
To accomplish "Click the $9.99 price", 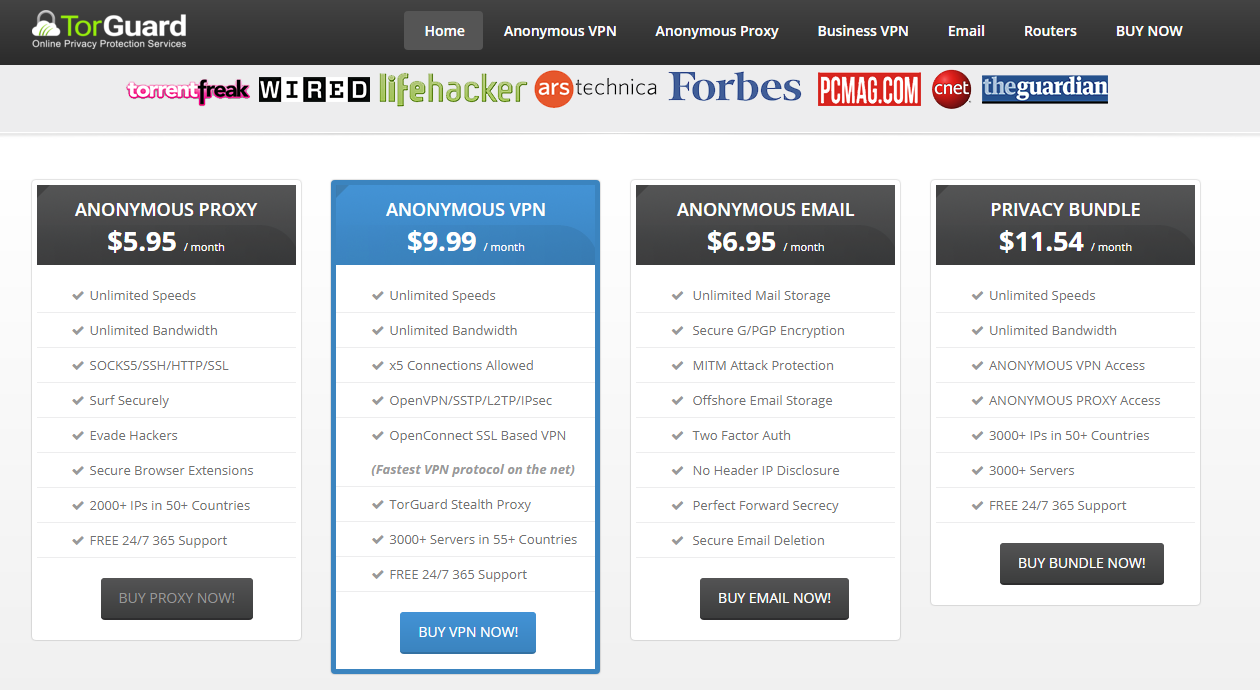I will [x=442, y=241].
